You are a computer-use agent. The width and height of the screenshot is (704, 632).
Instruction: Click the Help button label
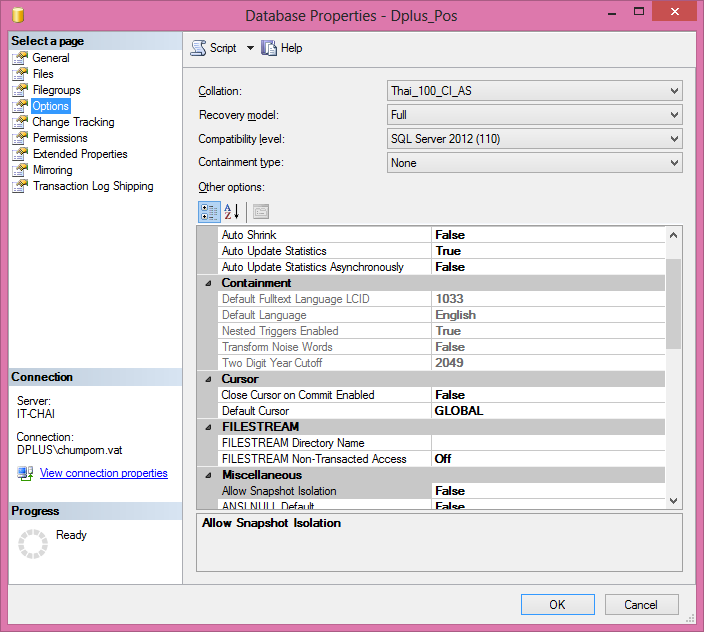point(291,48)
